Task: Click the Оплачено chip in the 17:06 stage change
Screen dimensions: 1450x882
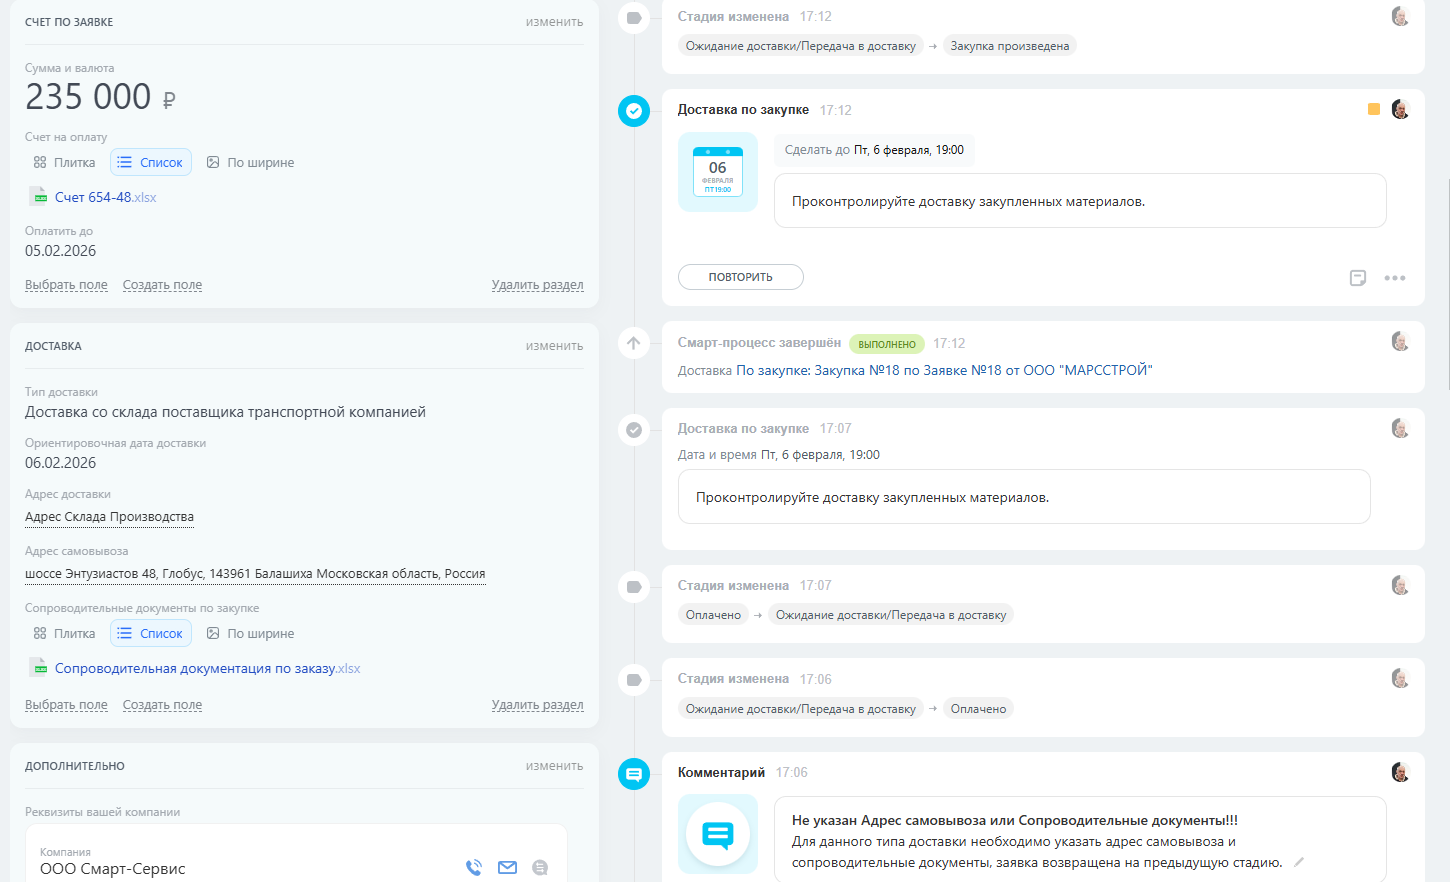Action: pyautogui.click(x=978, y=709)
